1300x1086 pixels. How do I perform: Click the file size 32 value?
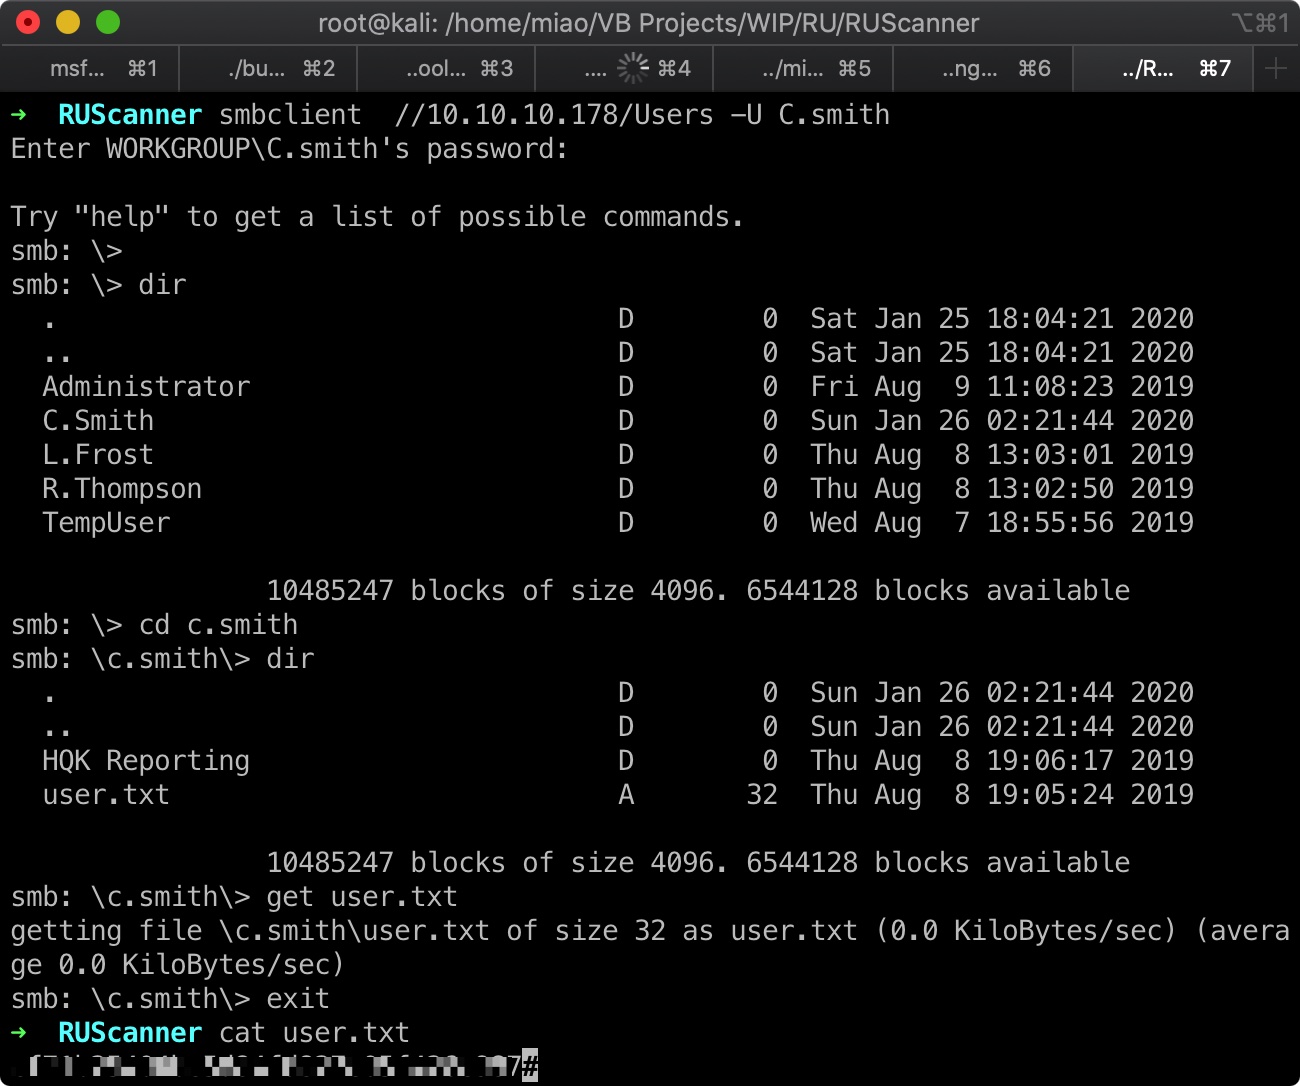click(762, 795)
